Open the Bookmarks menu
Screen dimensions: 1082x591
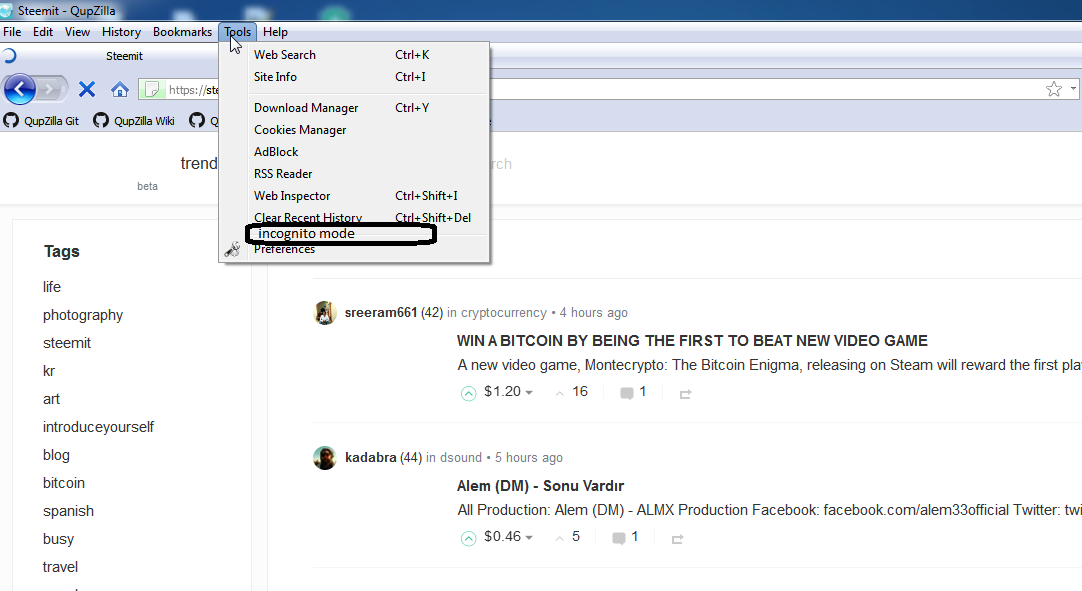pos(182,32)
